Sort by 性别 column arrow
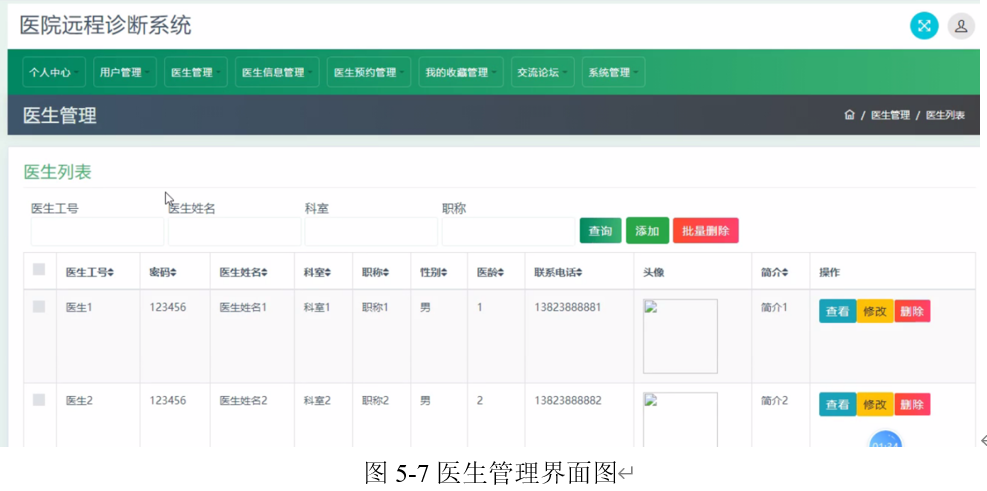This screenshot has width=987, height=491. [444, 273]
